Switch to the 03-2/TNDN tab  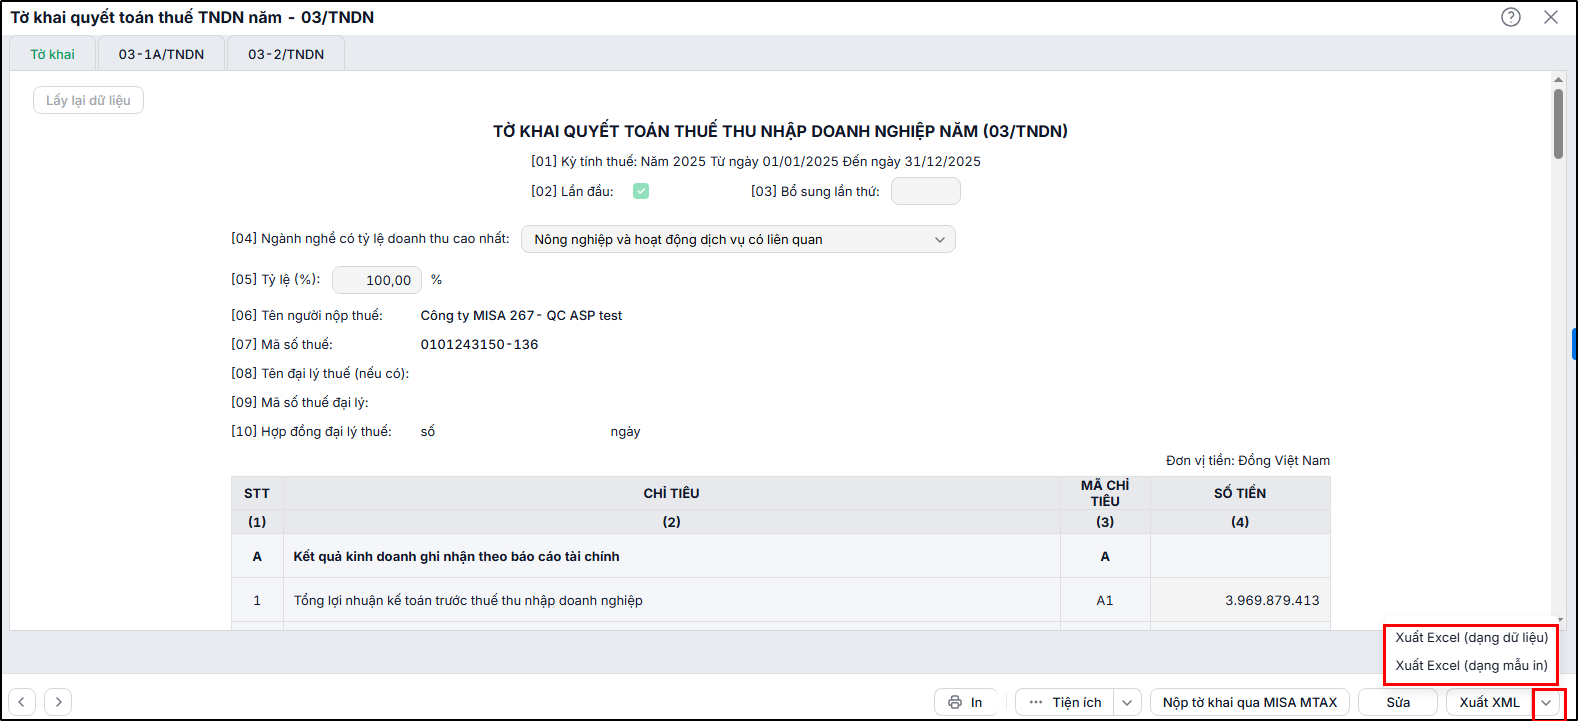point(286,54)
